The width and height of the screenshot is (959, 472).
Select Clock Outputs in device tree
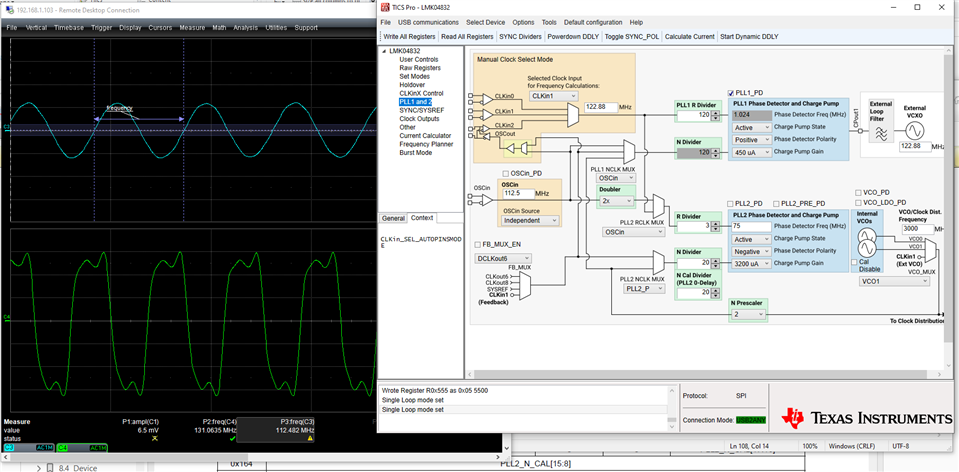tap(419, 119)
